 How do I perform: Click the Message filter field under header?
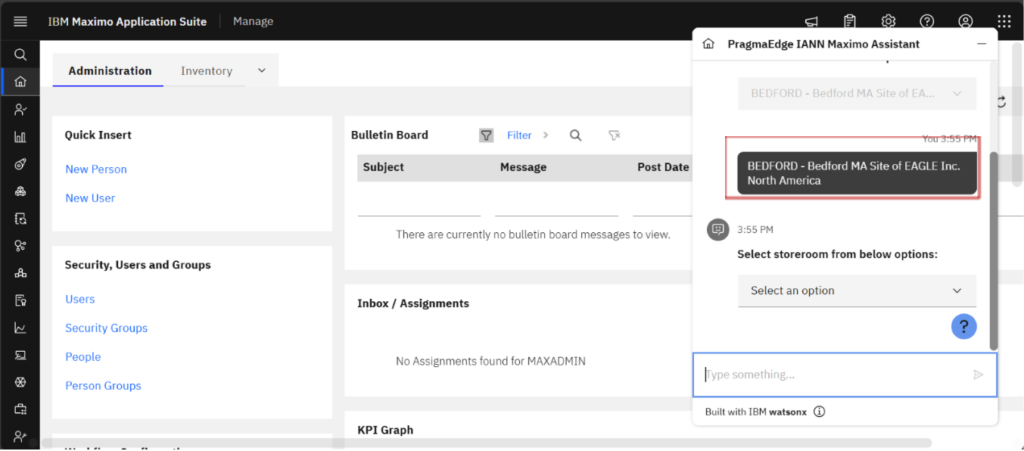point(556,206)
